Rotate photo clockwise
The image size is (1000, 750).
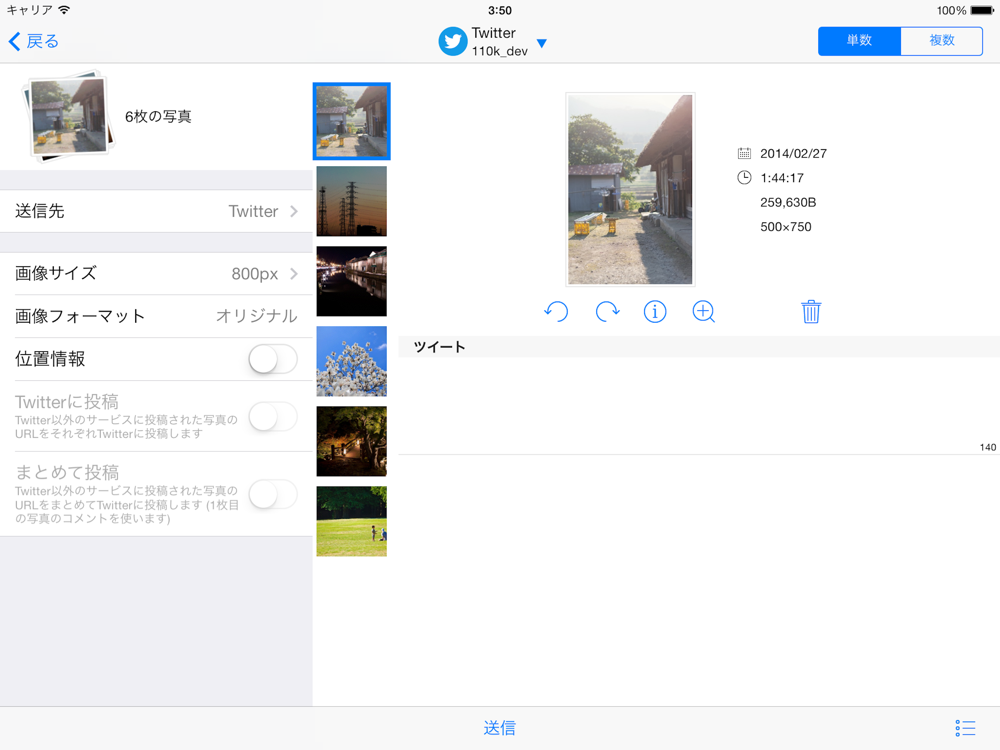tap(607, 312)
